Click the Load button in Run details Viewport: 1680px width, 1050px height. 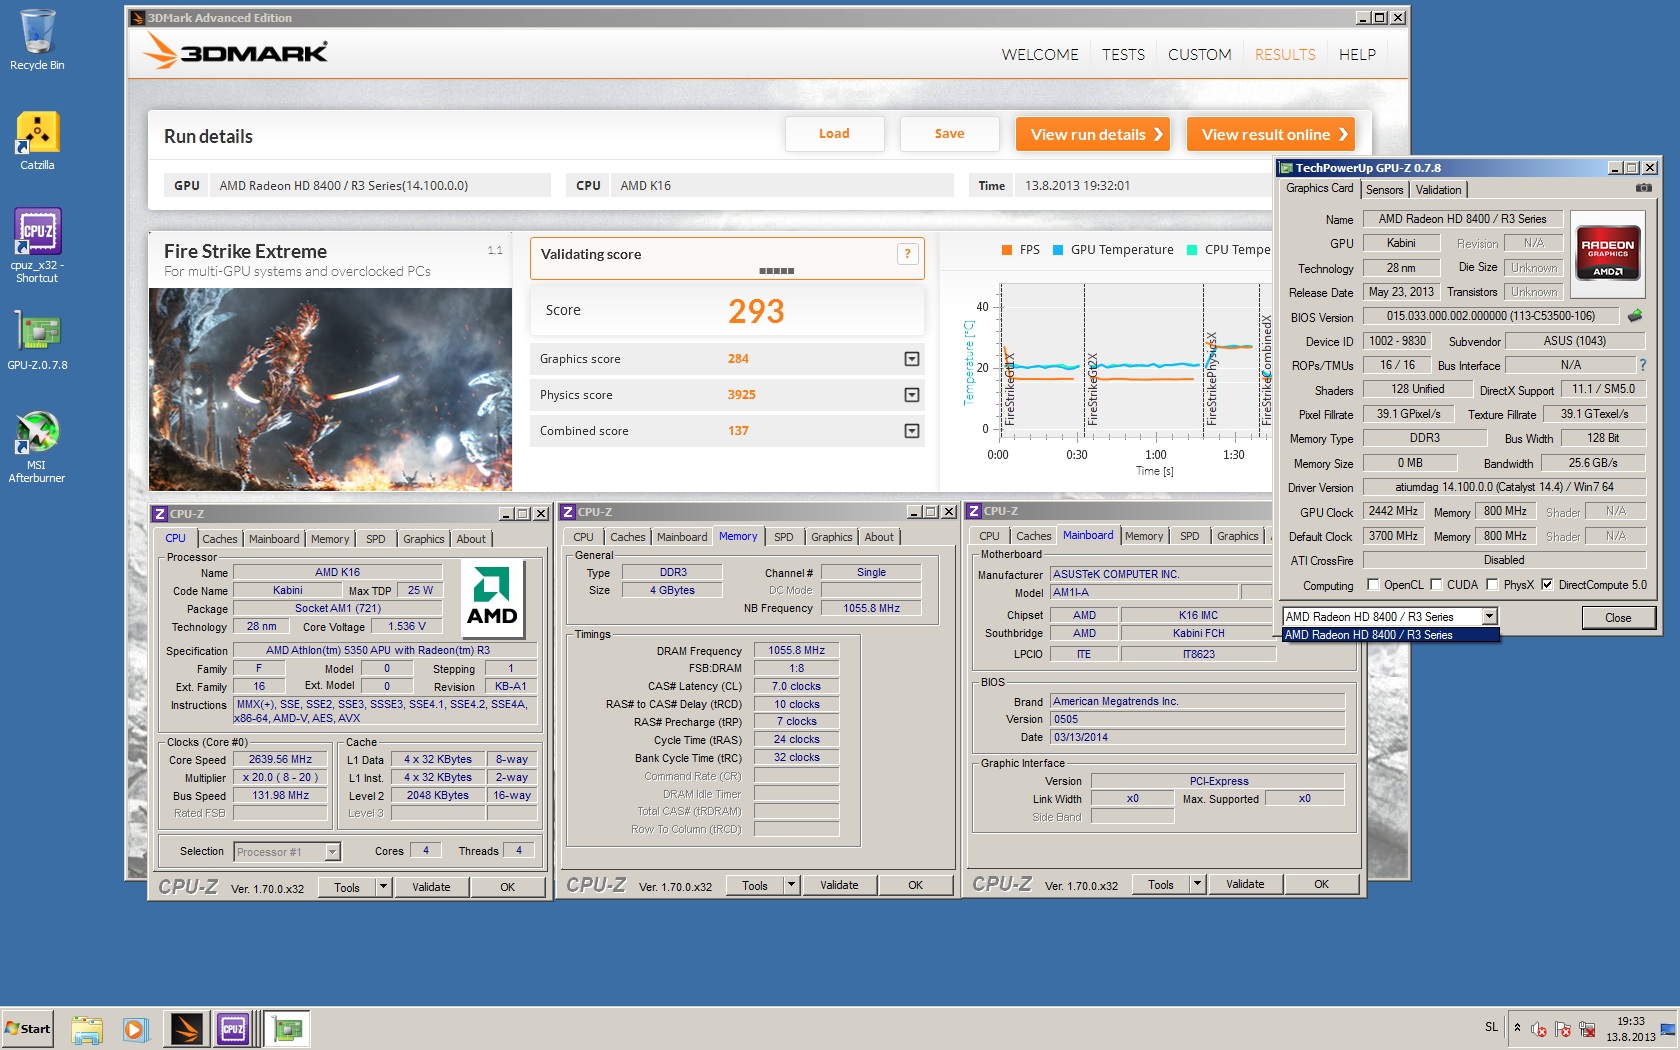point(834,134)
